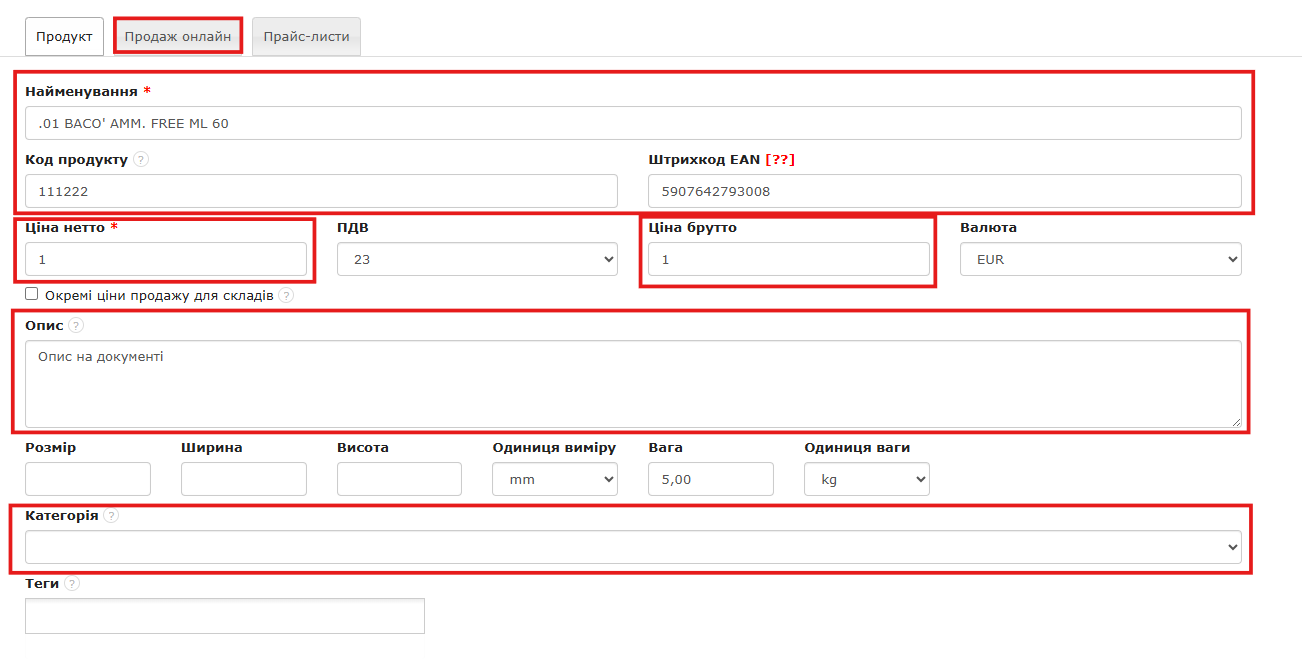Screen dimensions: 1302x667
Task: Click help icon beside separate warehouse prices
Action: [x=286, y=296]
